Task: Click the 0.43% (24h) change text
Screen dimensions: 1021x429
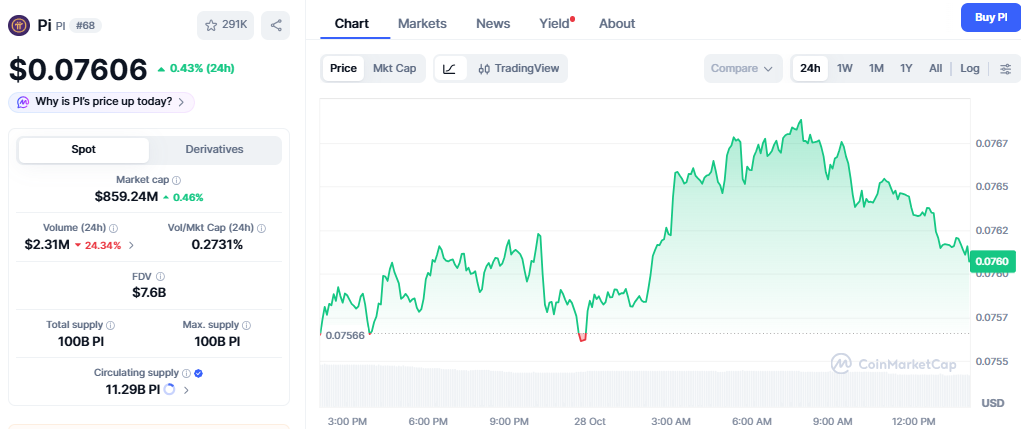Action: point(202,68)
